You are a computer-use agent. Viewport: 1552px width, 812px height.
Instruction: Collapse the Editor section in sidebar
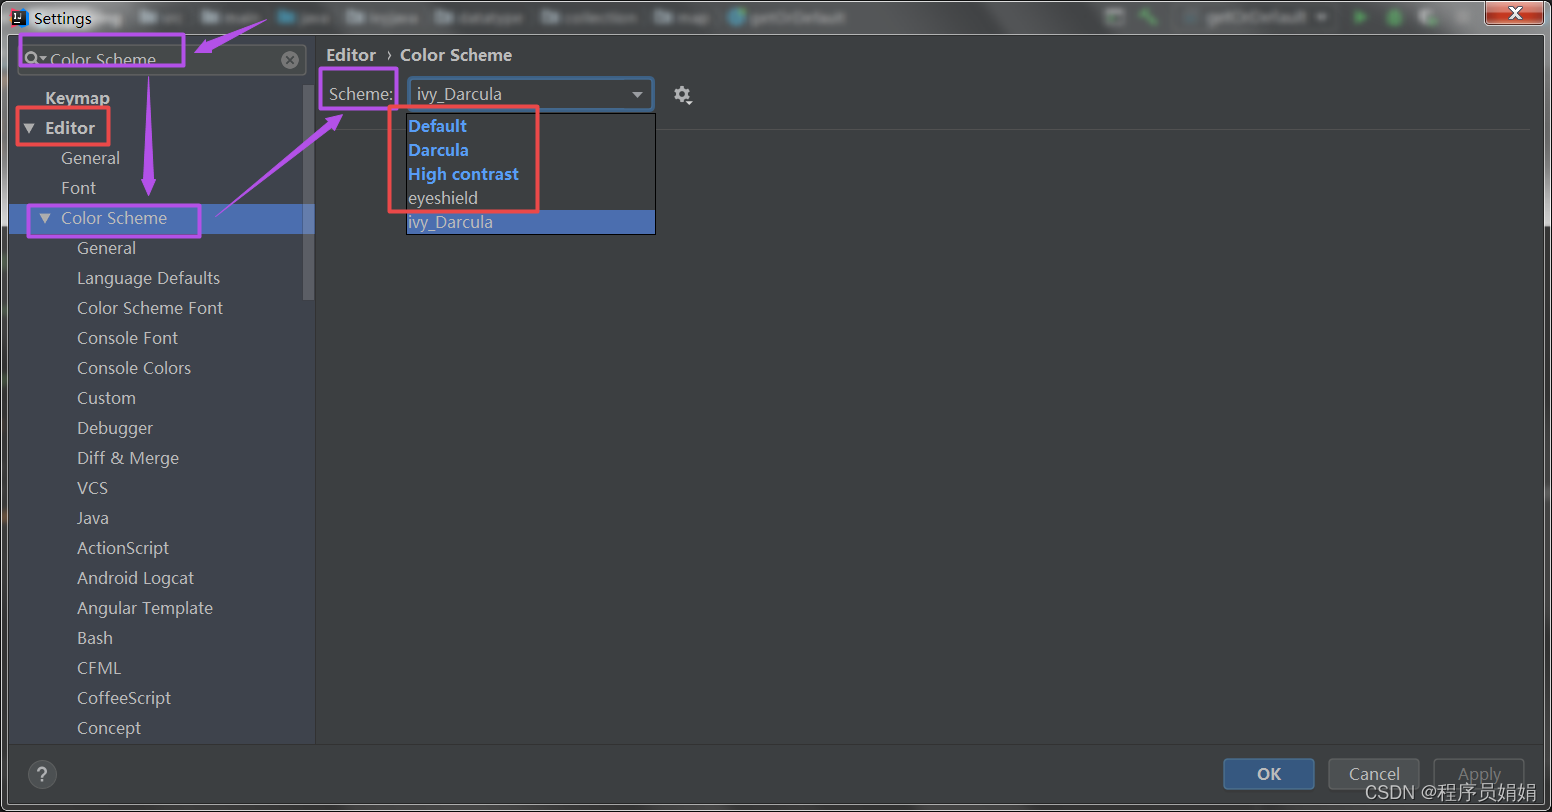tap(29, 127)
